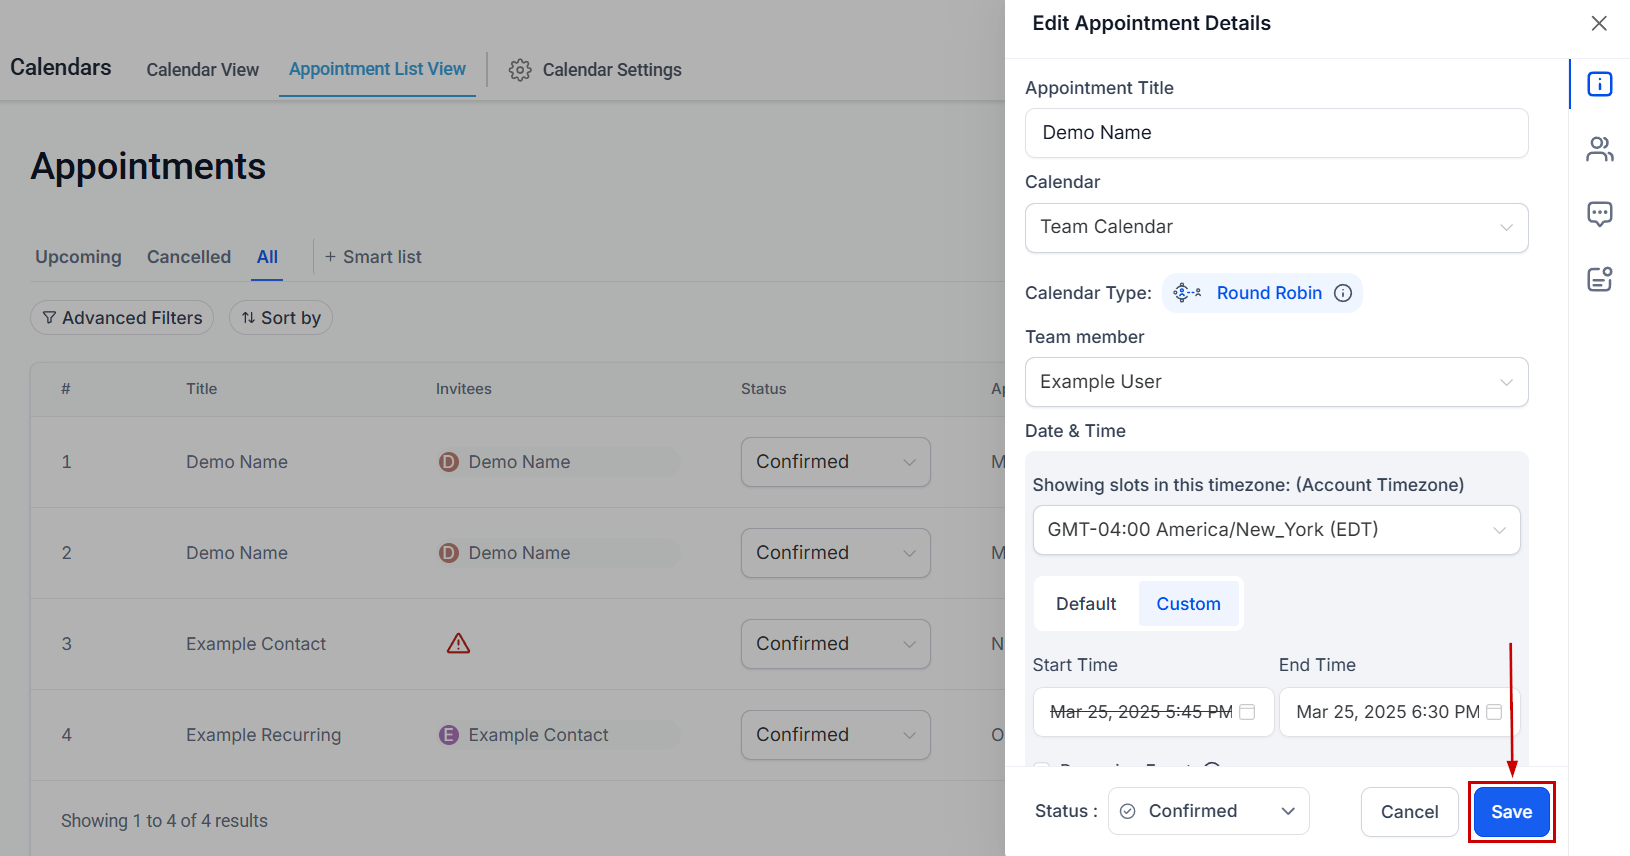Click the Calendar Settings gear icon

point(520,70)
